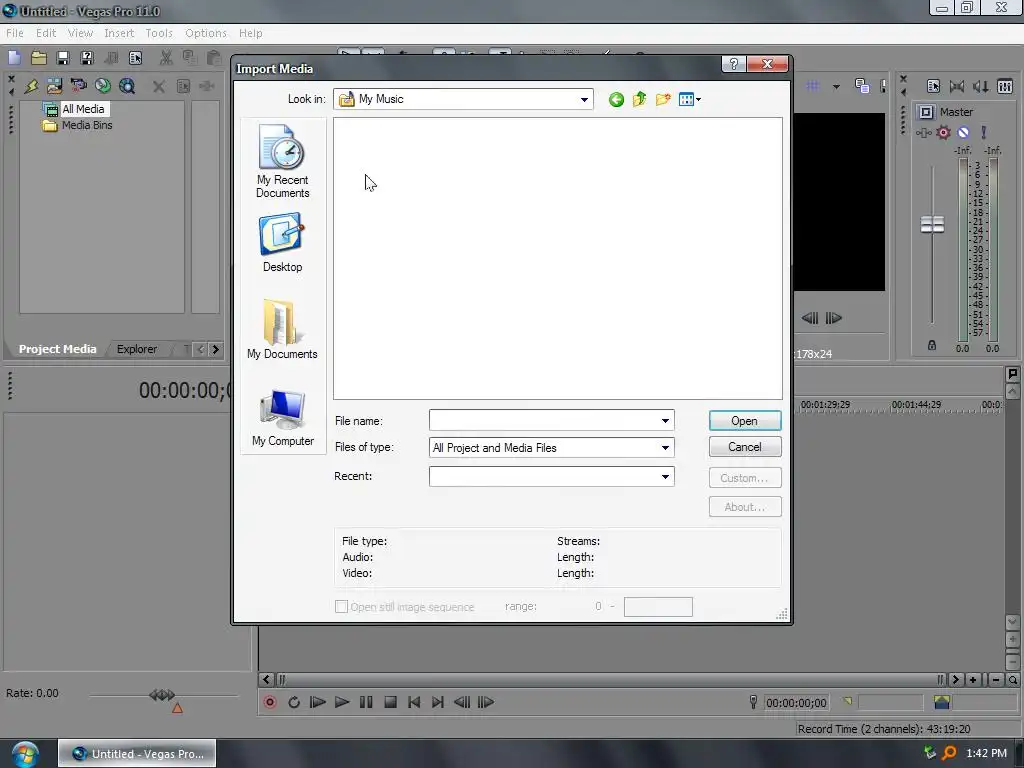Click the Import Media icon in Project Media
1024x768 pixels.
(54, 86)
